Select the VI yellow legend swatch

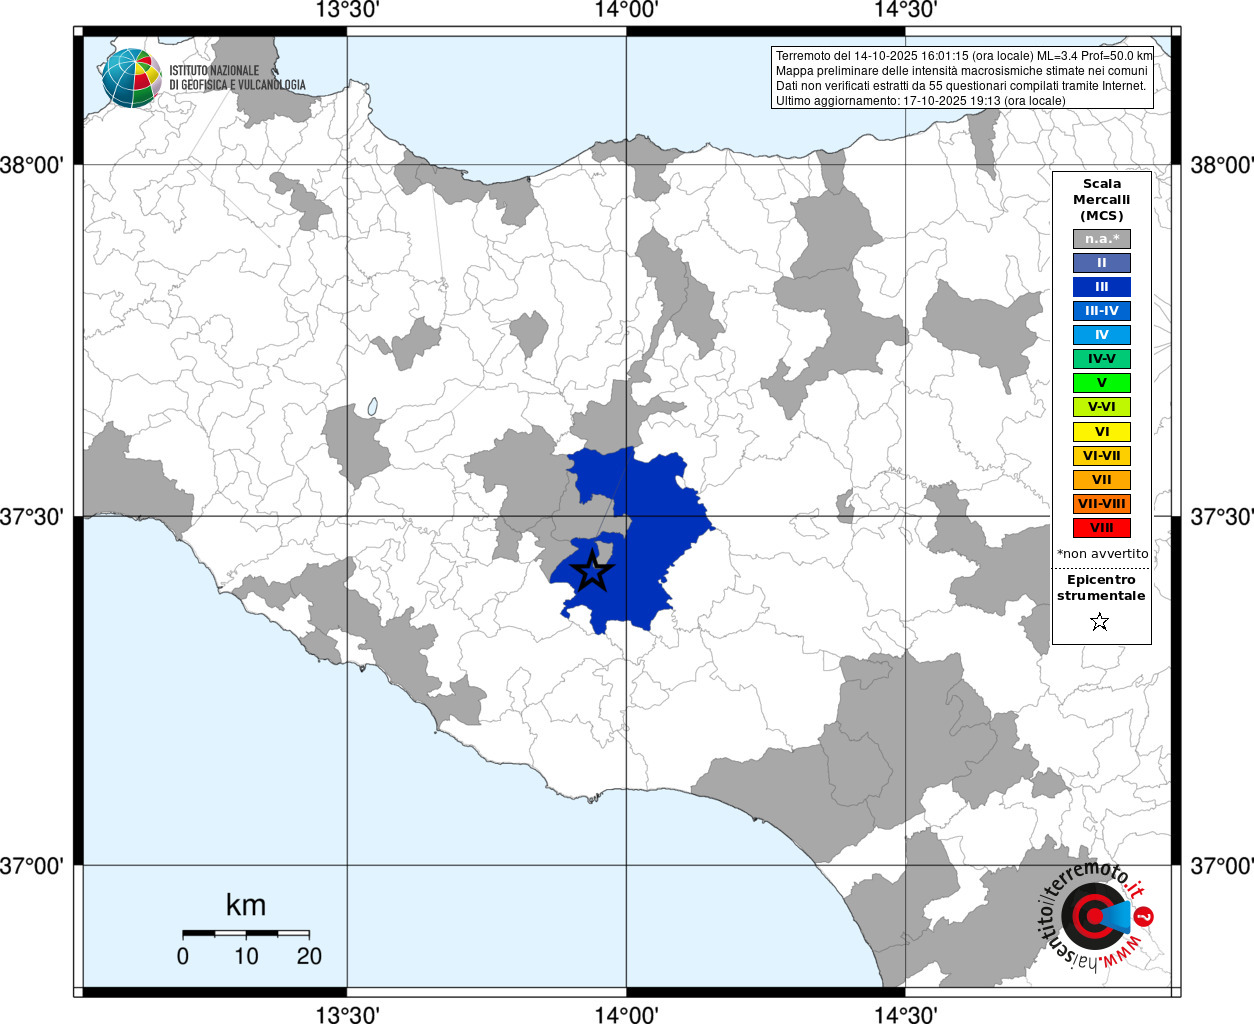click(1101, 432)
